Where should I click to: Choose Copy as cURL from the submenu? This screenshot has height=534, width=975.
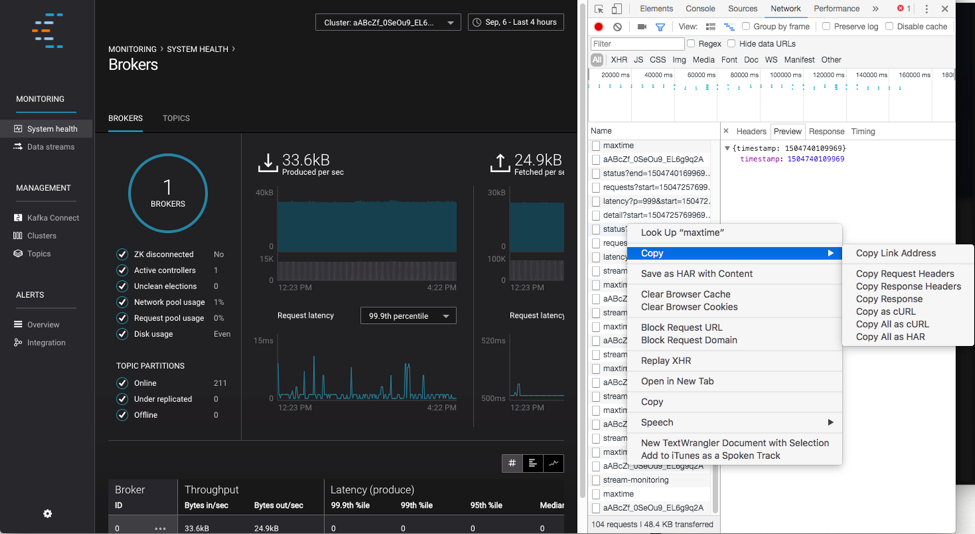click(x=885, y=311)
